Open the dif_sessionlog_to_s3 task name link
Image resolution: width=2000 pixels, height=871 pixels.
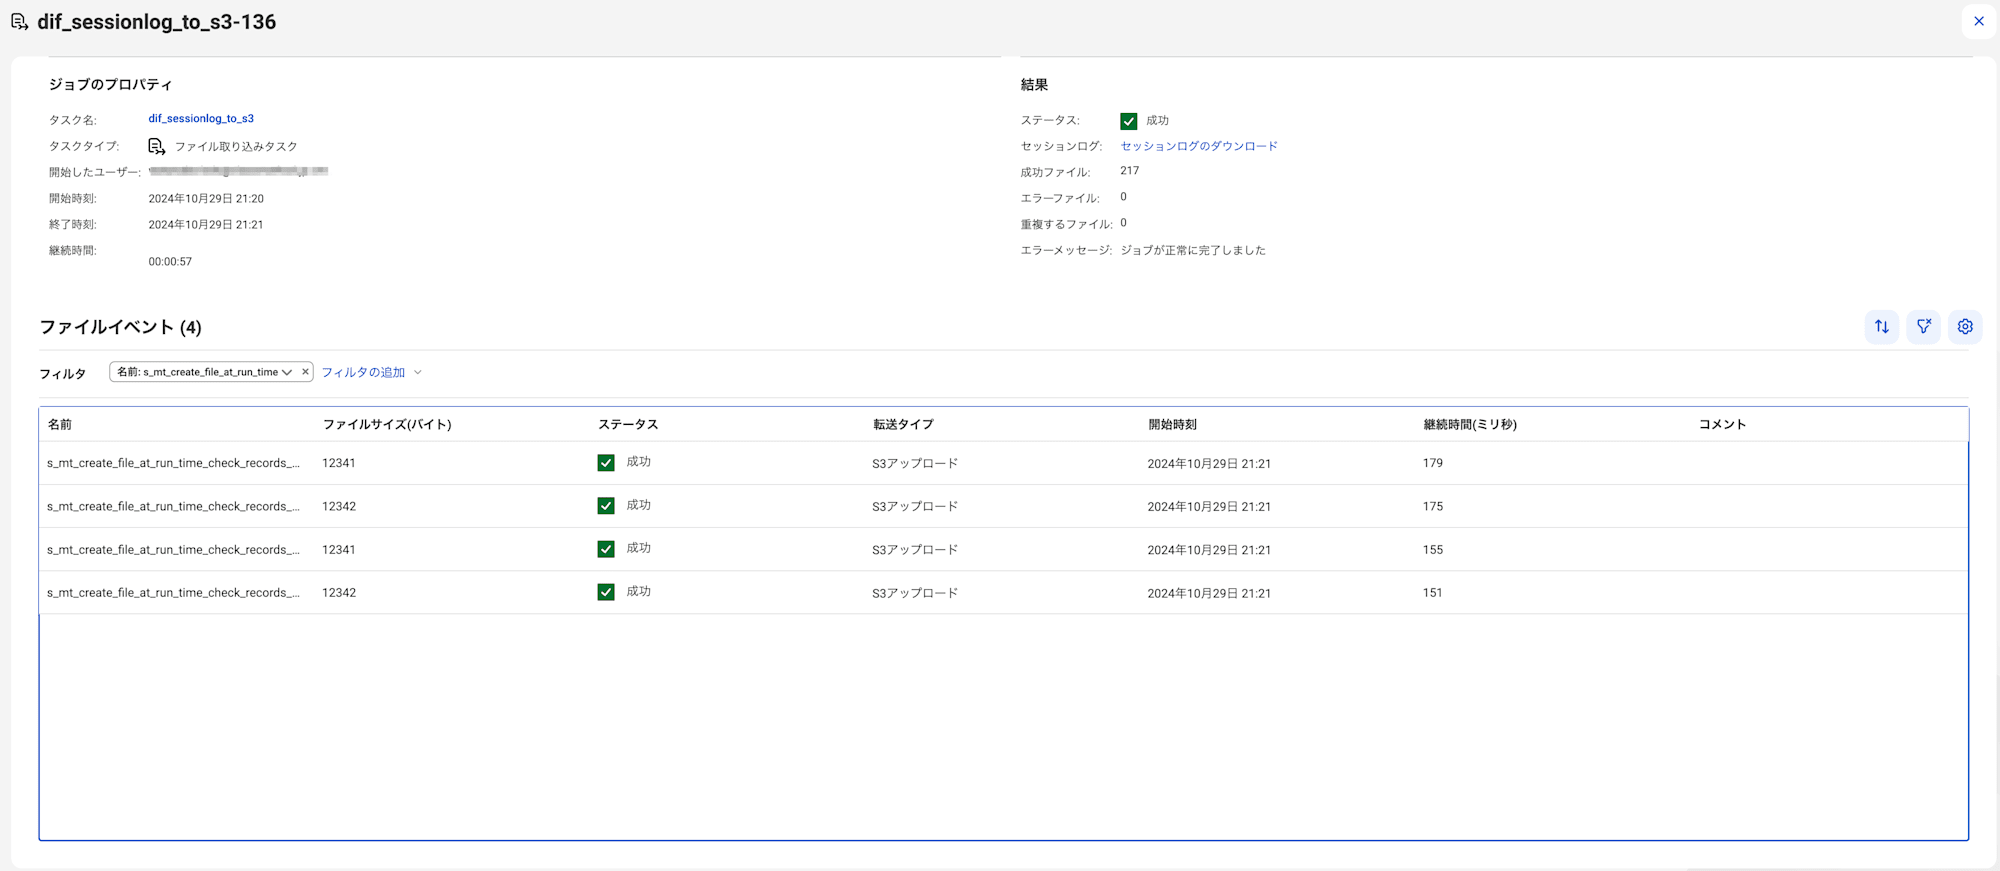201,118
